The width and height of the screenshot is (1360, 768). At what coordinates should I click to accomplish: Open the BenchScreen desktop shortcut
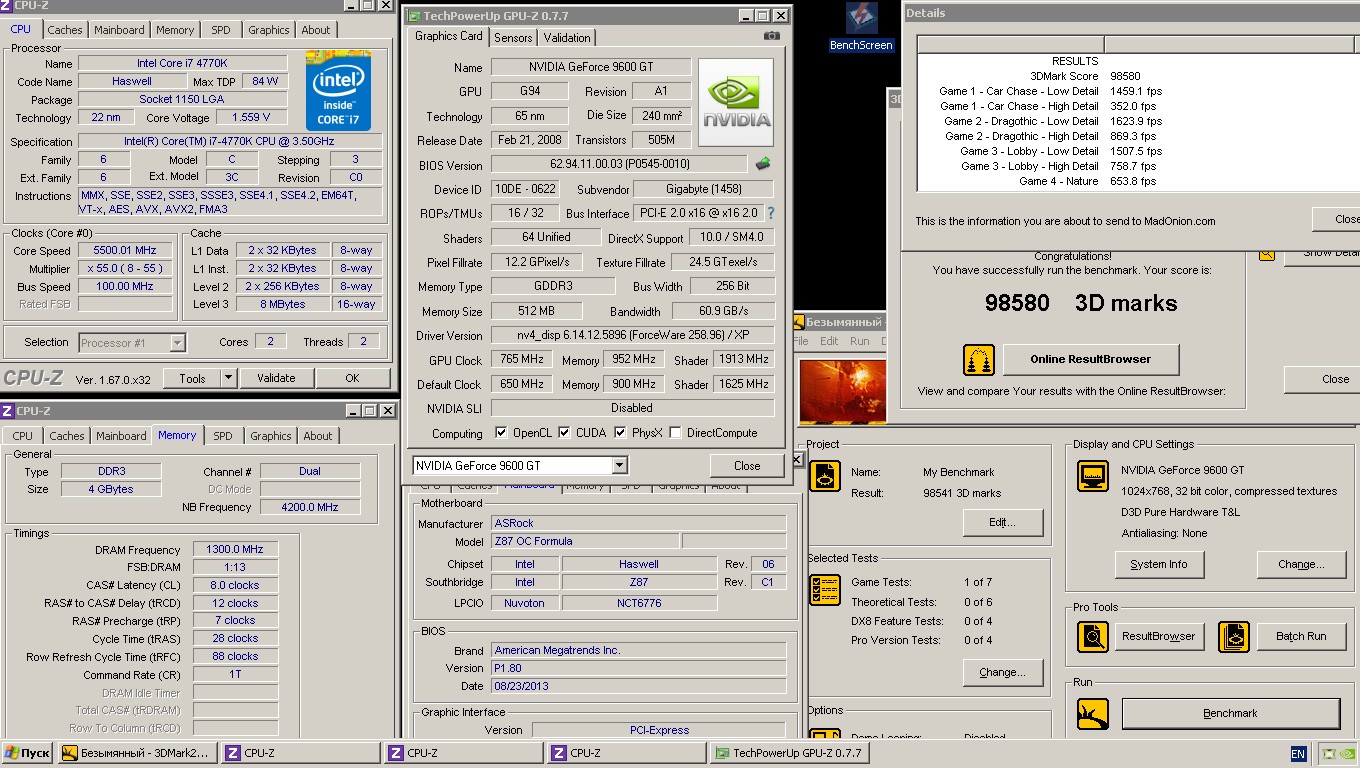(x=861, y=27)
